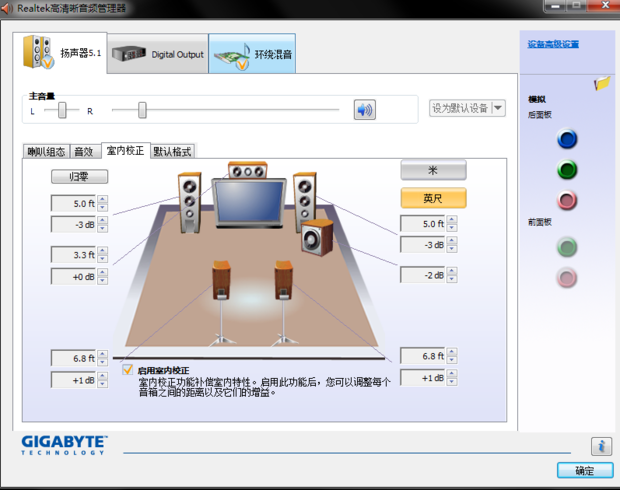The width and height of the screenshot is (620, 490).
Task: Click the L/R balance slider handle
Action: (x=62, y=110)
